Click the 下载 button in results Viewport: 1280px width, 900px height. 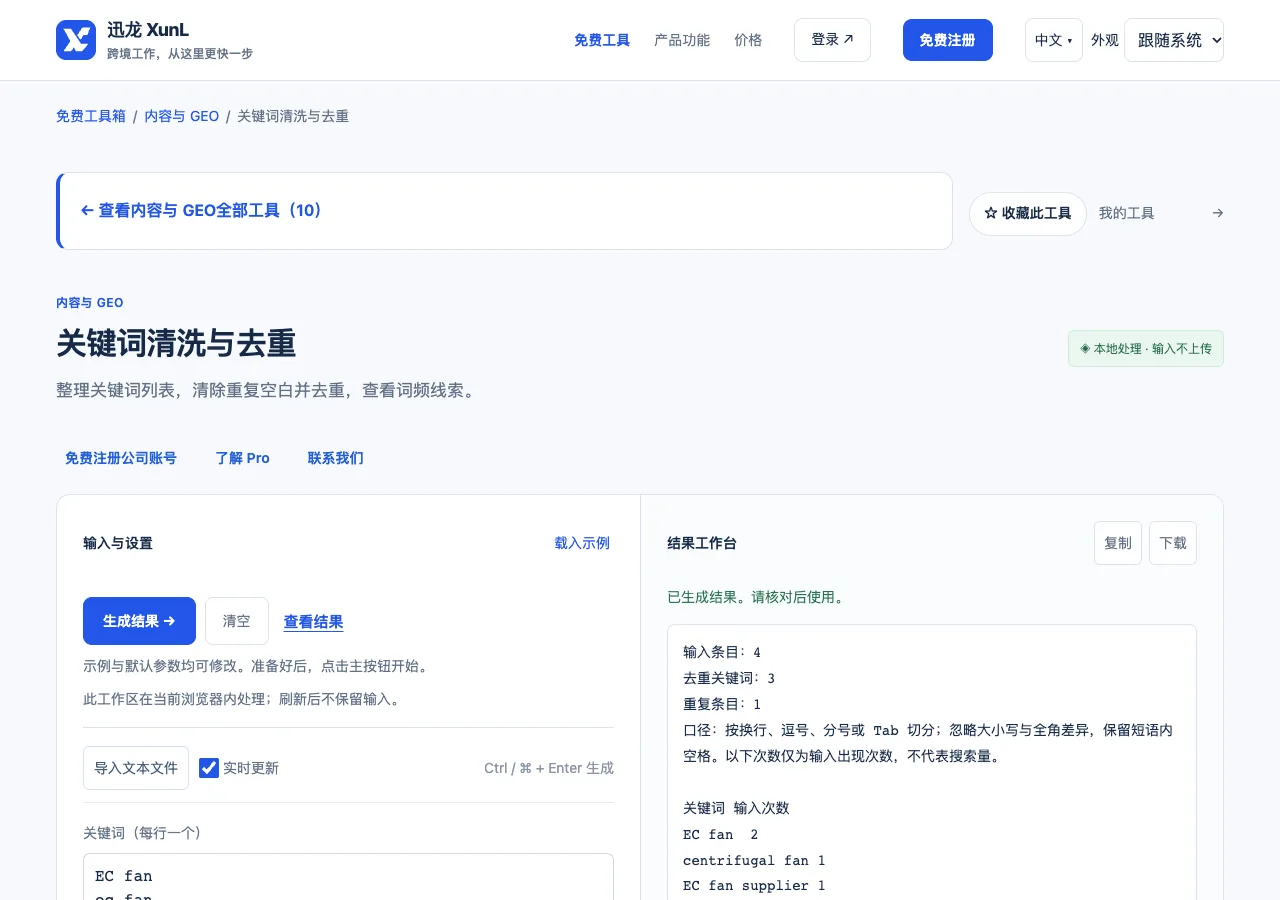click(x=1173, y=543)
